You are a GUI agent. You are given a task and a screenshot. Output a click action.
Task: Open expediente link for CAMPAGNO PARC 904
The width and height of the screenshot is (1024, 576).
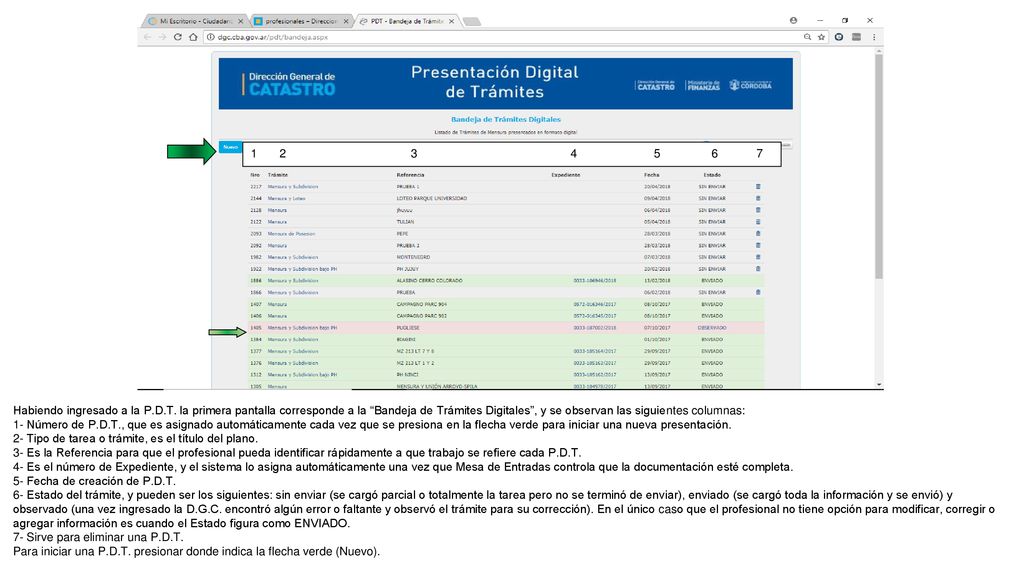(x=595, y=304)
